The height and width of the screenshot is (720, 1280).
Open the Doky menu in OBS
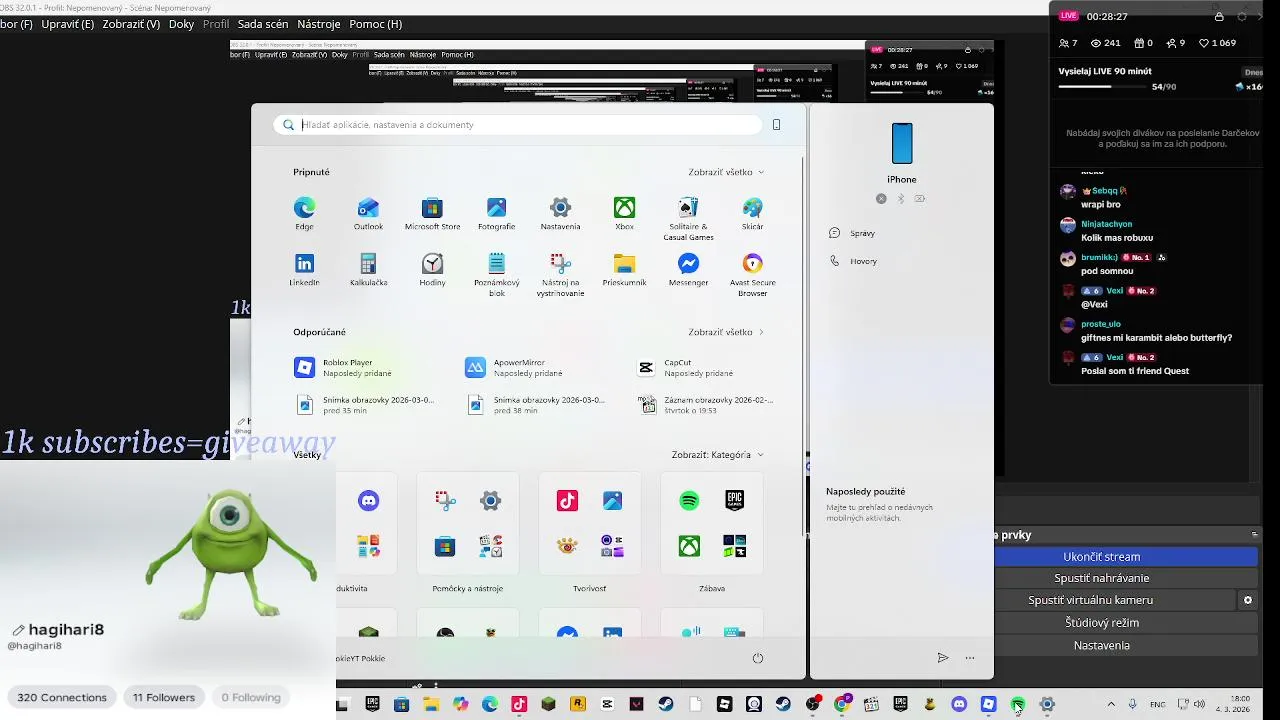click(x=181, y=24)
